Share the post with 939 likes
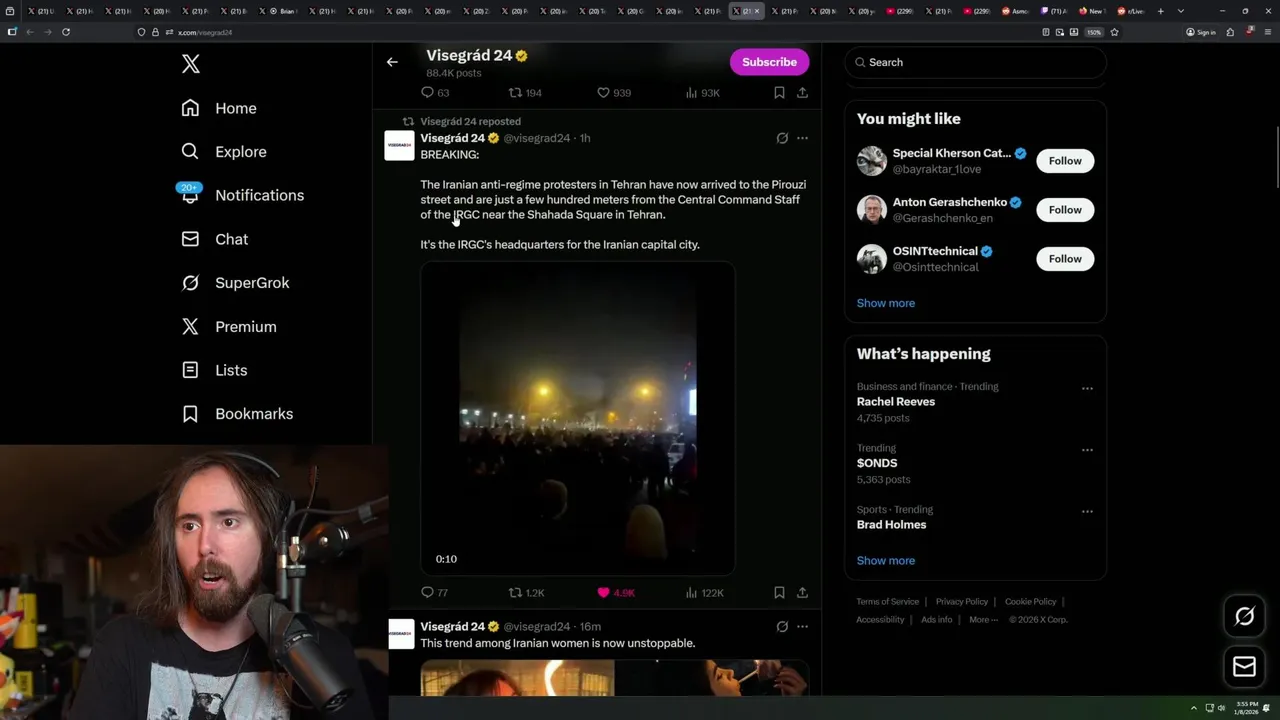The image size is (1280, 720). (x=802, y=93)
